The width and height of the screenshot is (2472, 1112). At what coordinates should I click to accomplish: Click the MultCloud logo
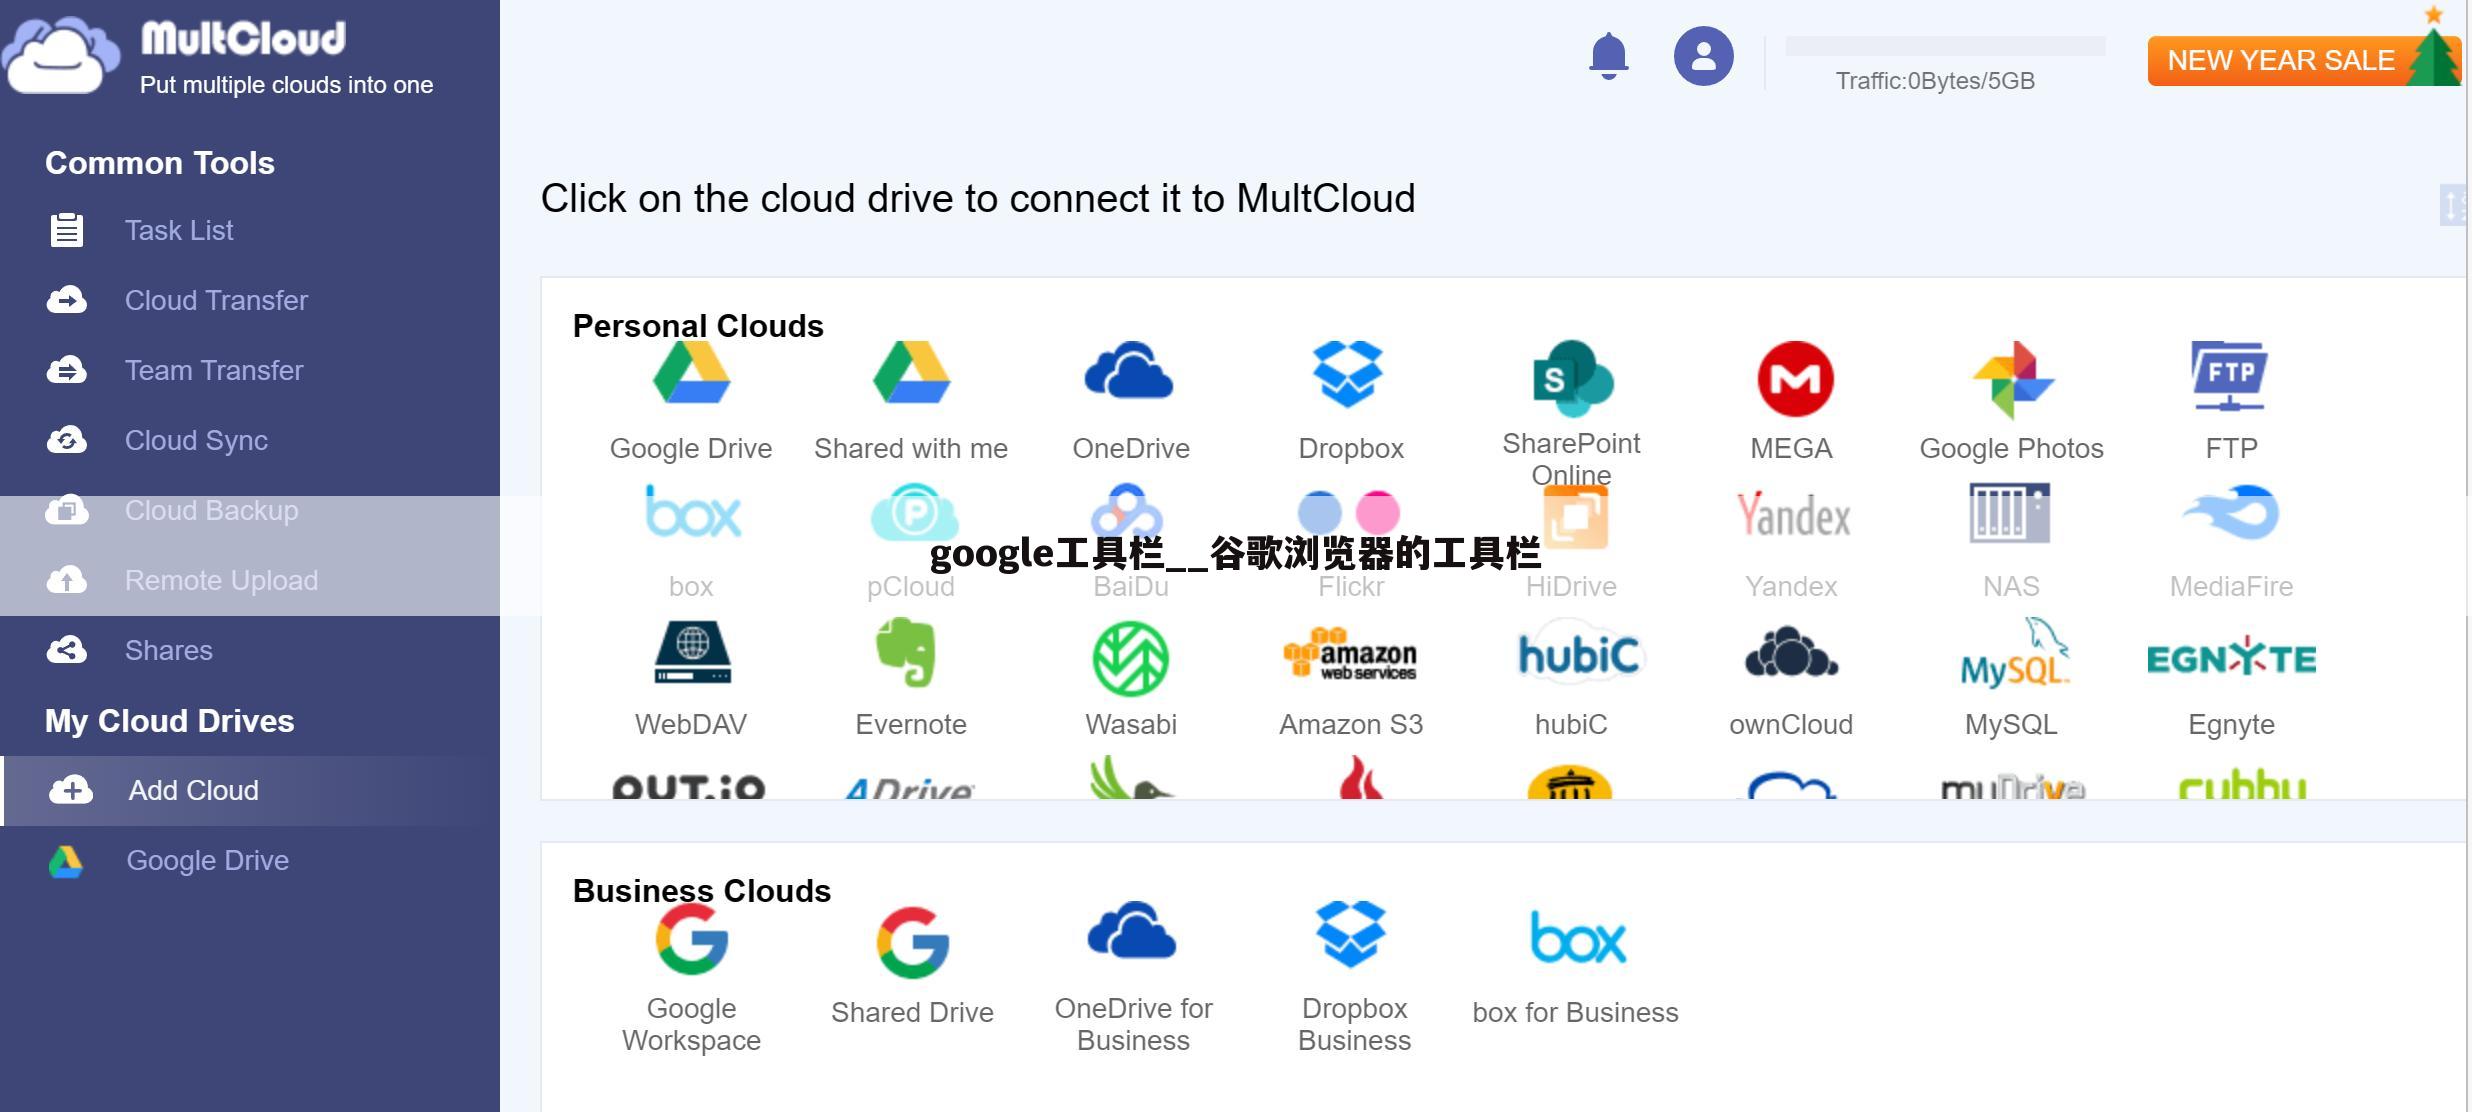174,56
